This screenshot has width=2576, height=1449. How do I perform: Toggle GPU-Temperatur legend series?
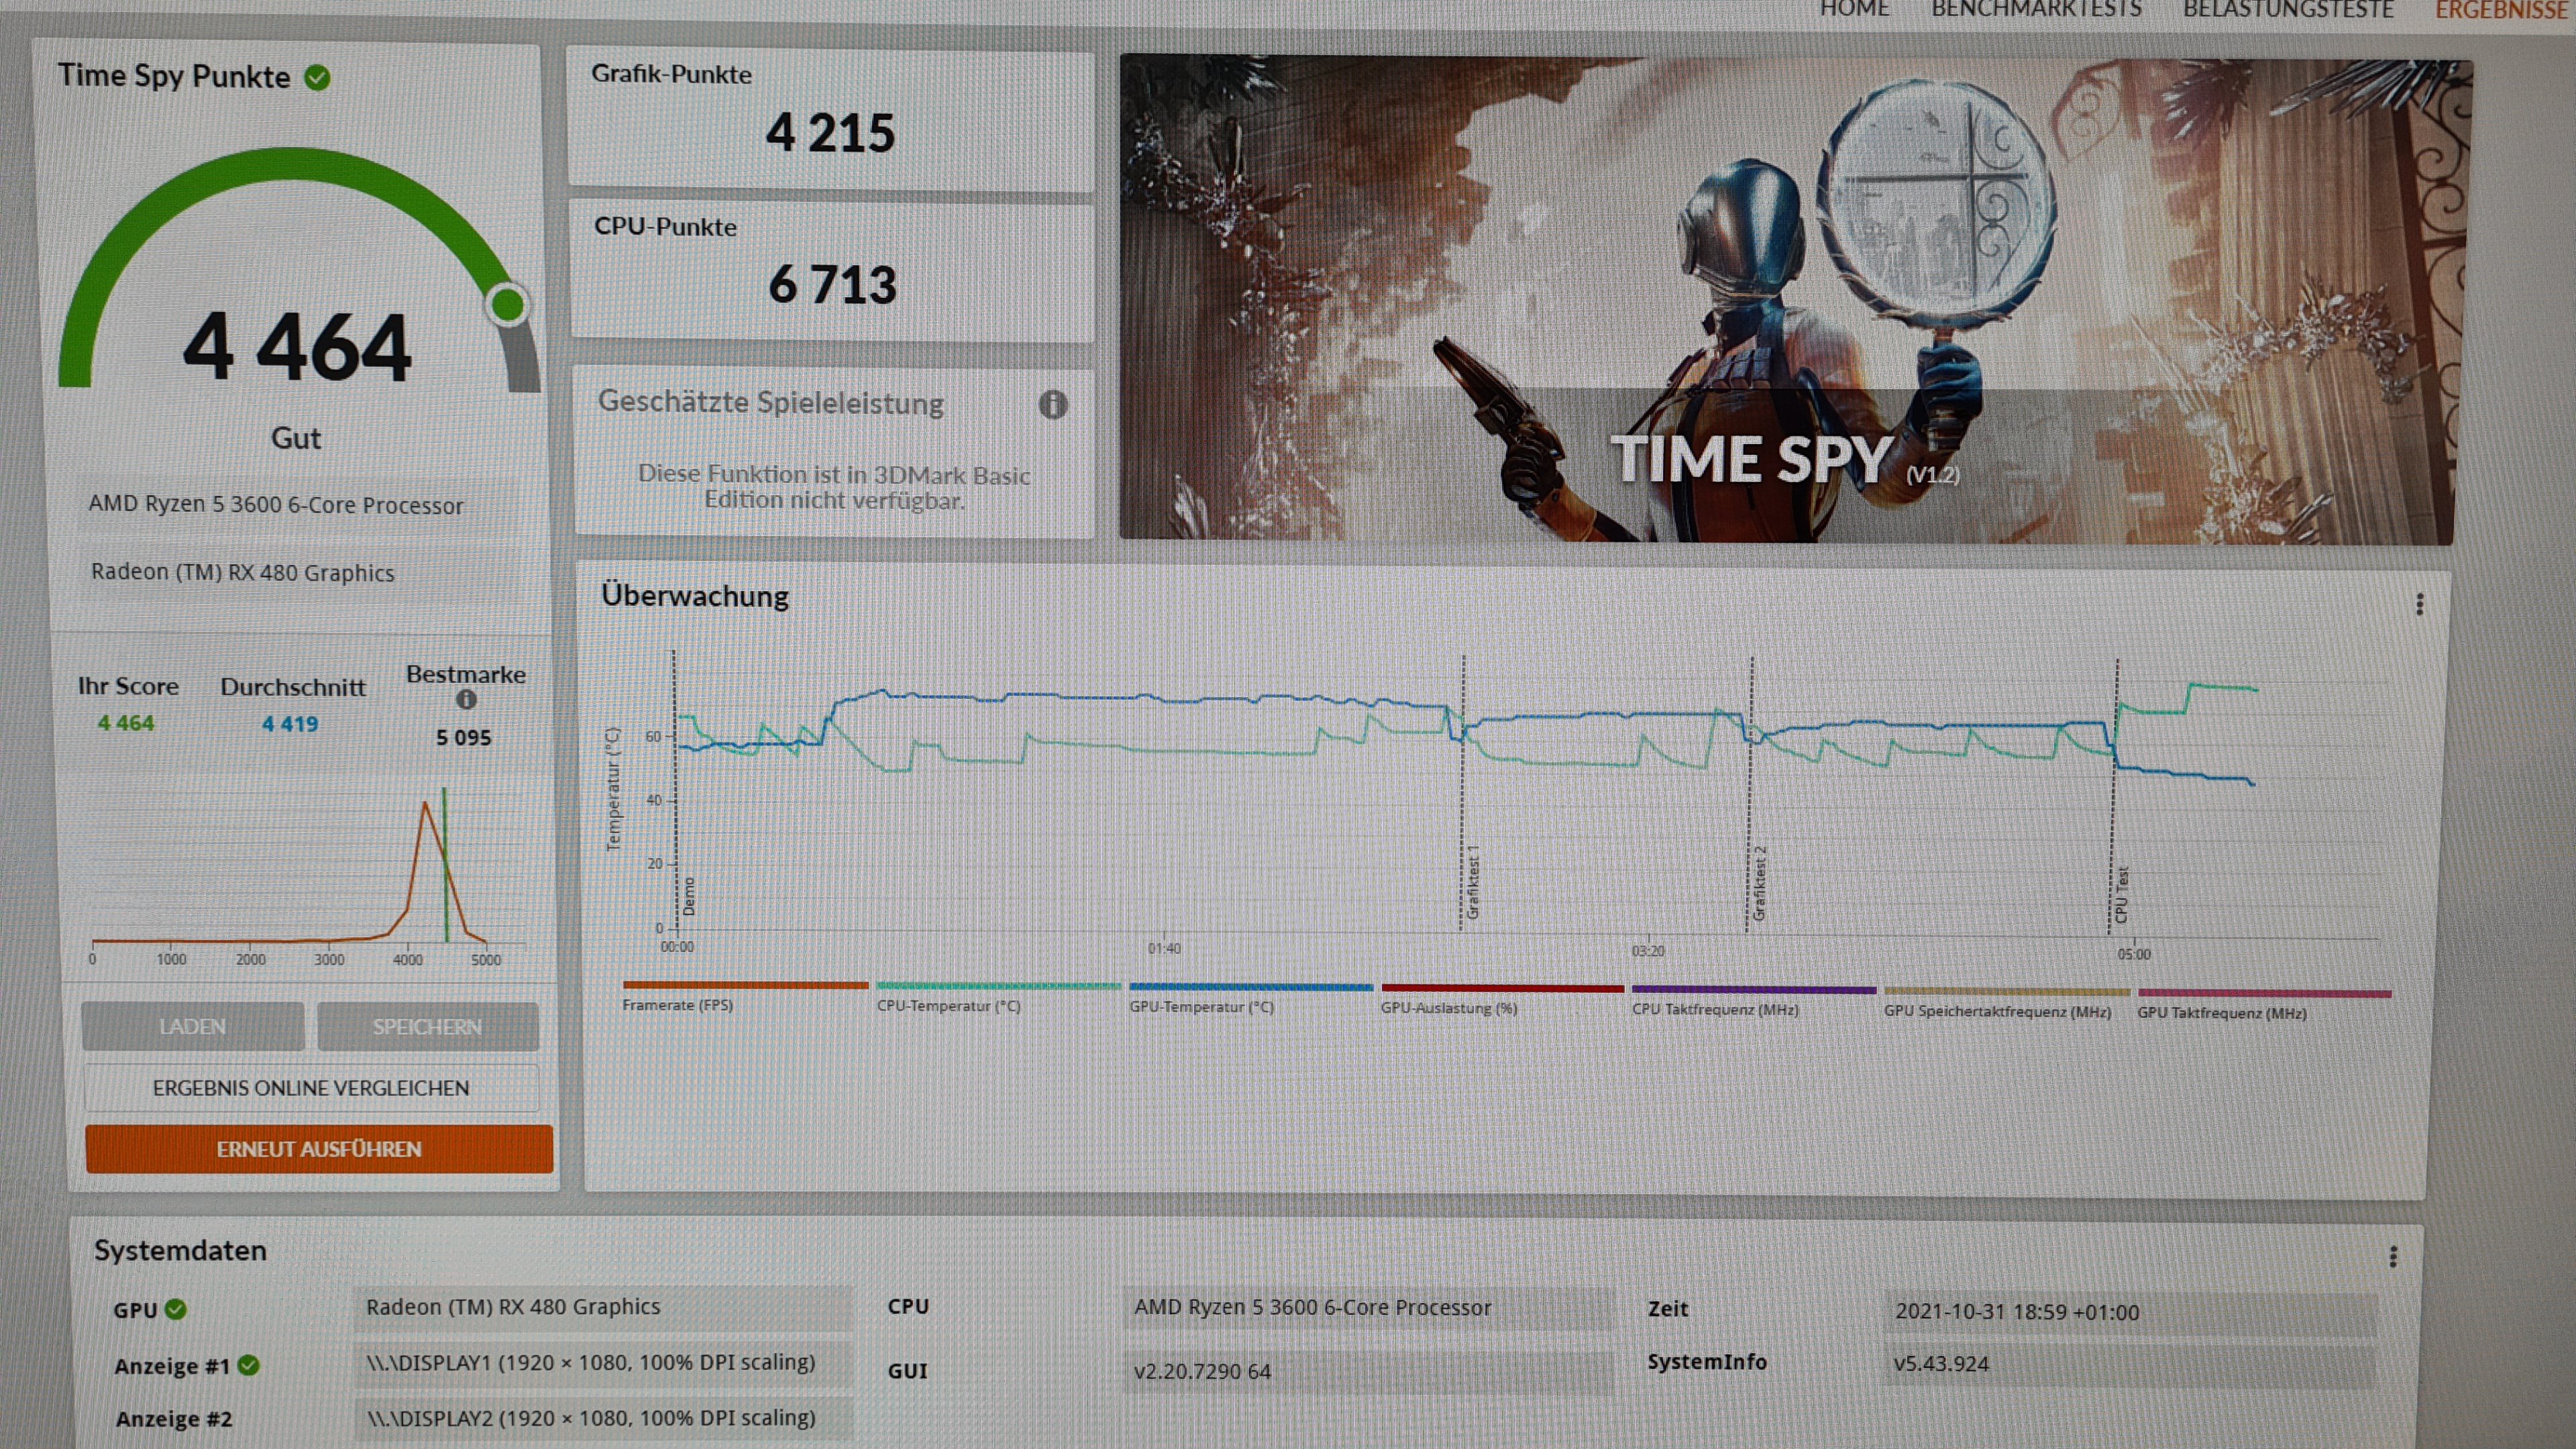point(1201,1007)
